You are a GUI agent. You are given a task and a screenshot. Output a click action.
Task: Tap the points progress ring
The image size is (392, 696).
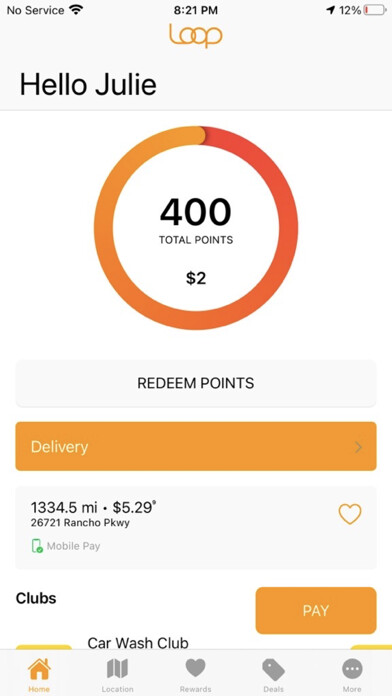196,228
